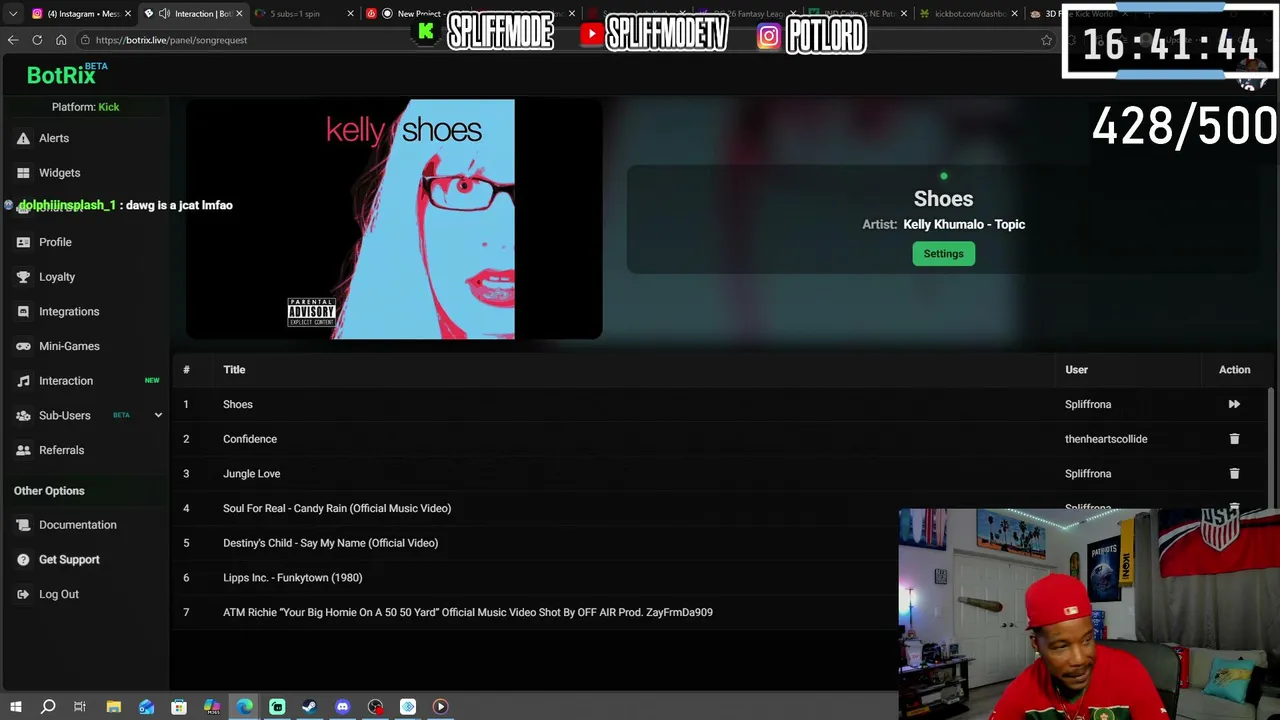
Task: Click the green Settings button
Action: tap(943, 254)
